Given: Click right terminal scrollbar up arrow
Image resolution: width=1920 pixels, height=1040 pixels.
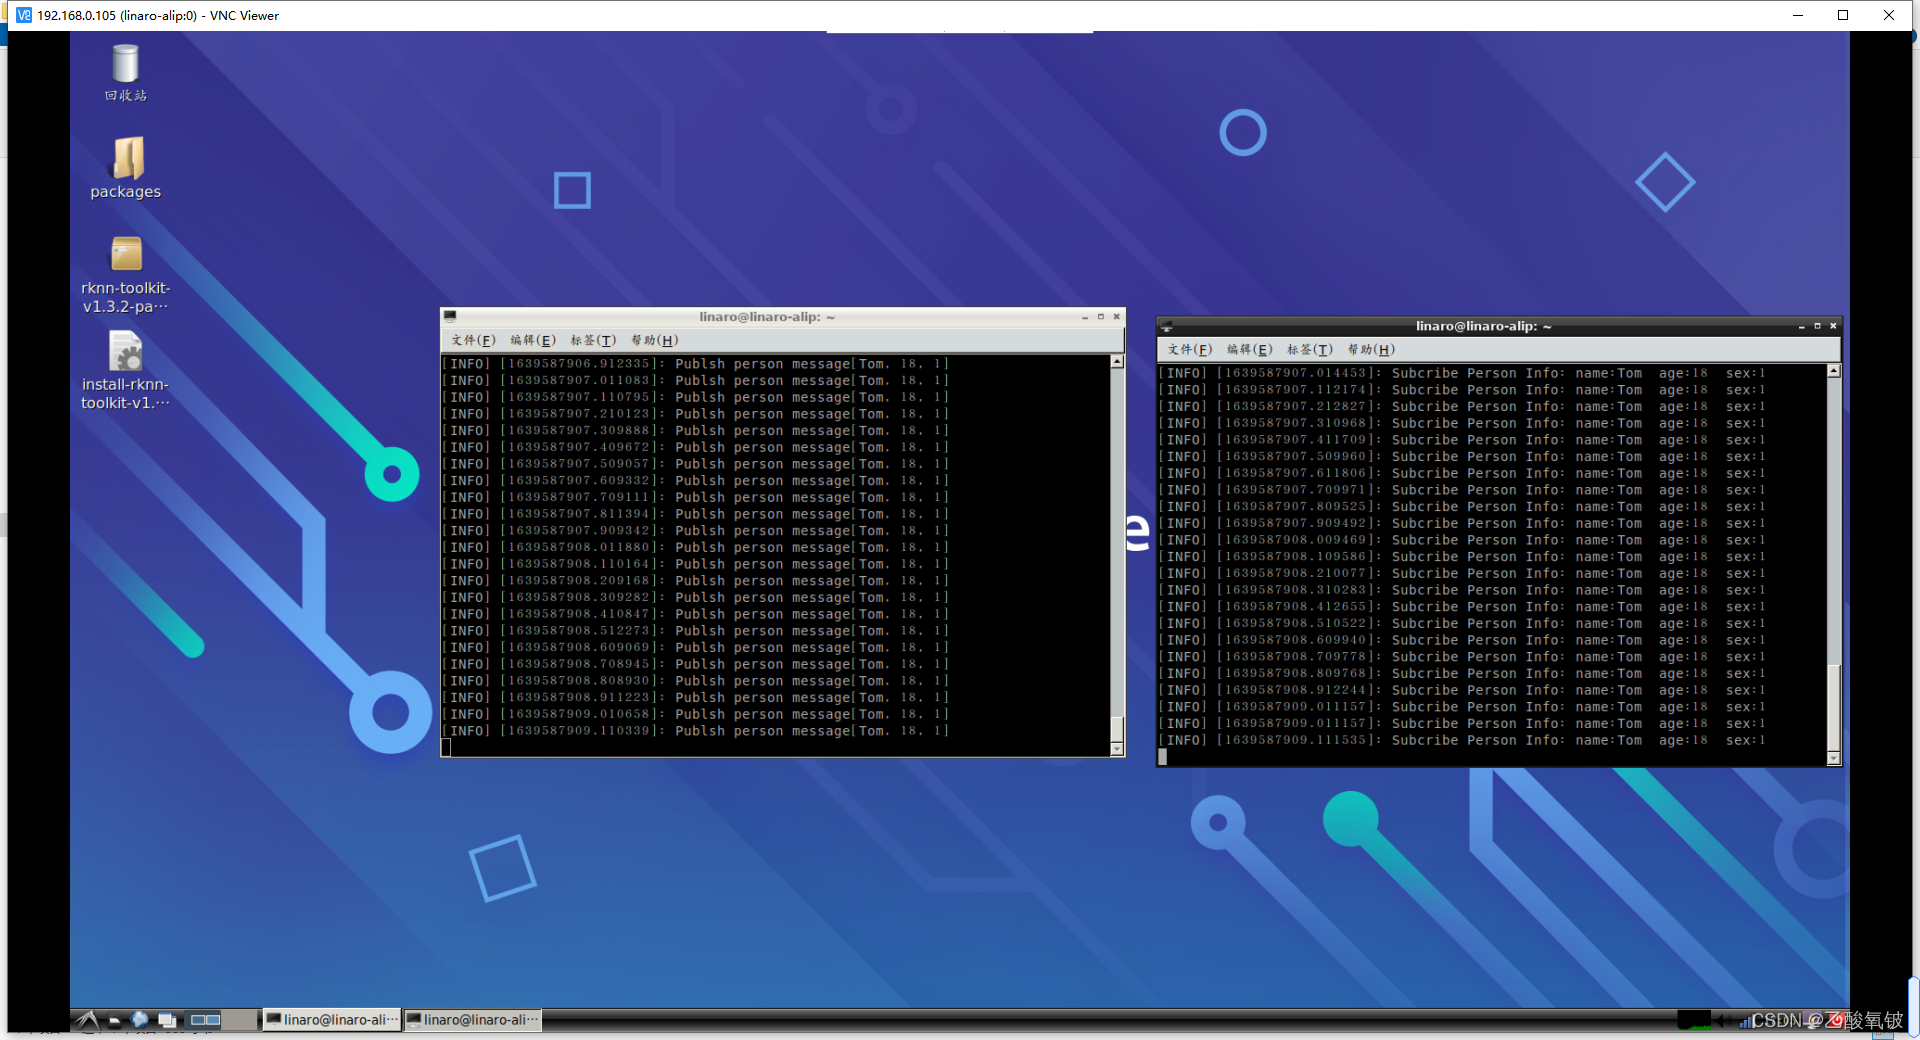Looking at the screenshot, I should (1834, 371).
